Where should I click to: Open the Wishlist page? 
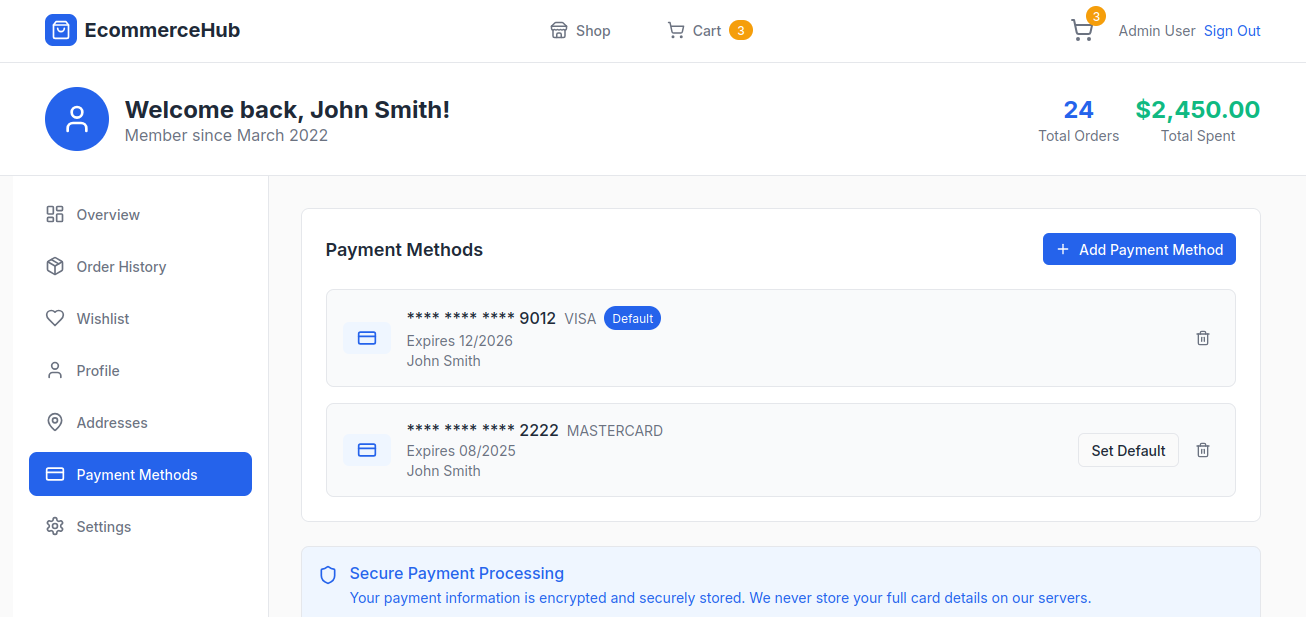[x=103, y=319]
